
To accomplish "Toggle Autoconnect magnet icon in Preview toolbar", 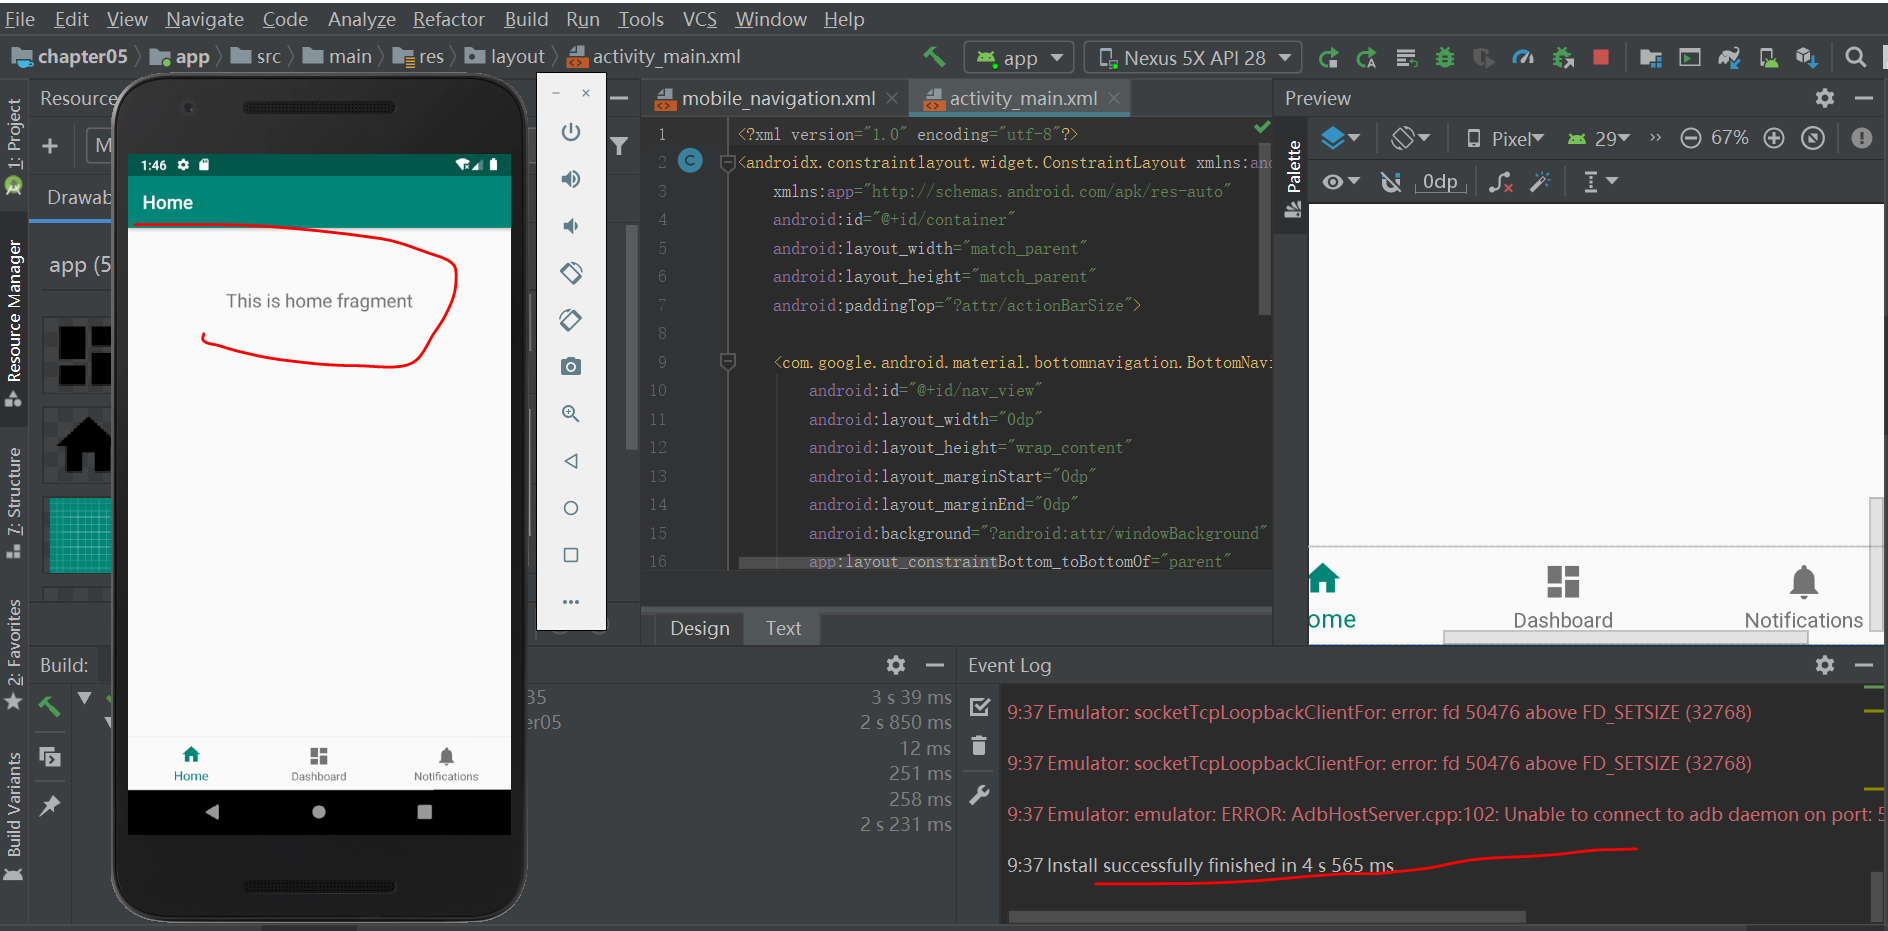I will (x=1391, y=182).
